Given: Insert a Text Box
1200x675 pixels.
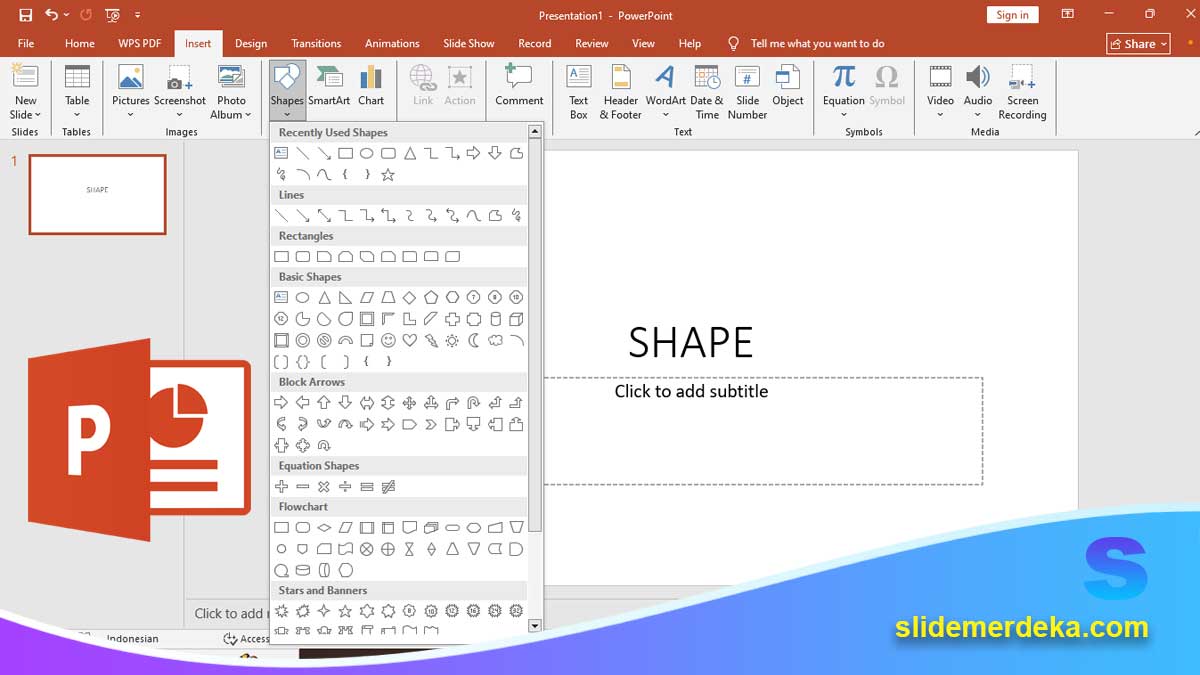Looking at the screenshot, I should pos(579,92).
